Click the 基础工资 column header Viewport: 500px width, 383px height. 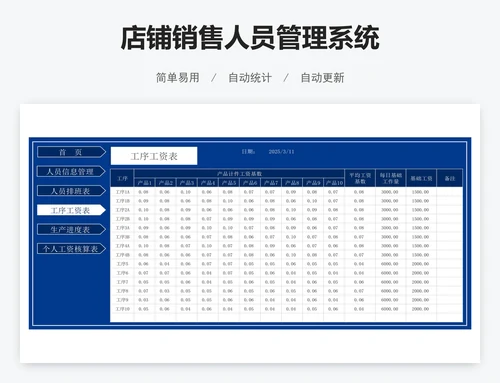(x=421, y=178)
